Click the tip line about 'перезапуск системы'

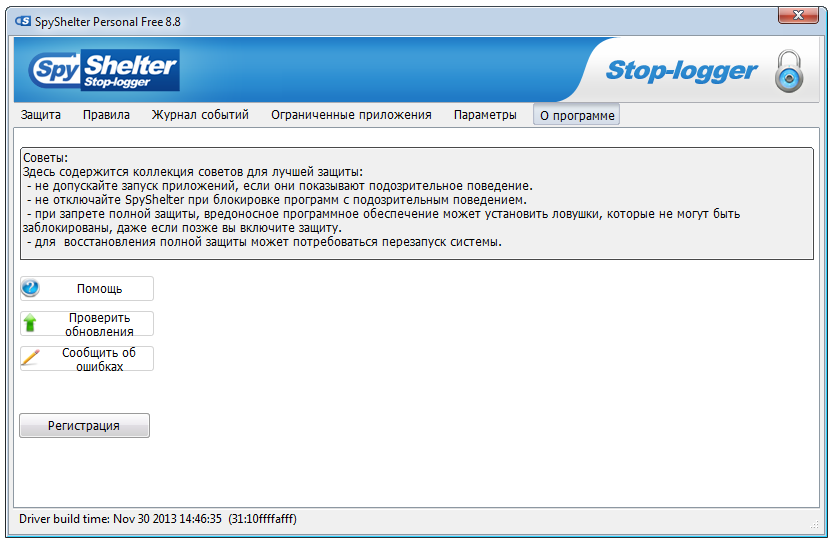pos(265,242)
